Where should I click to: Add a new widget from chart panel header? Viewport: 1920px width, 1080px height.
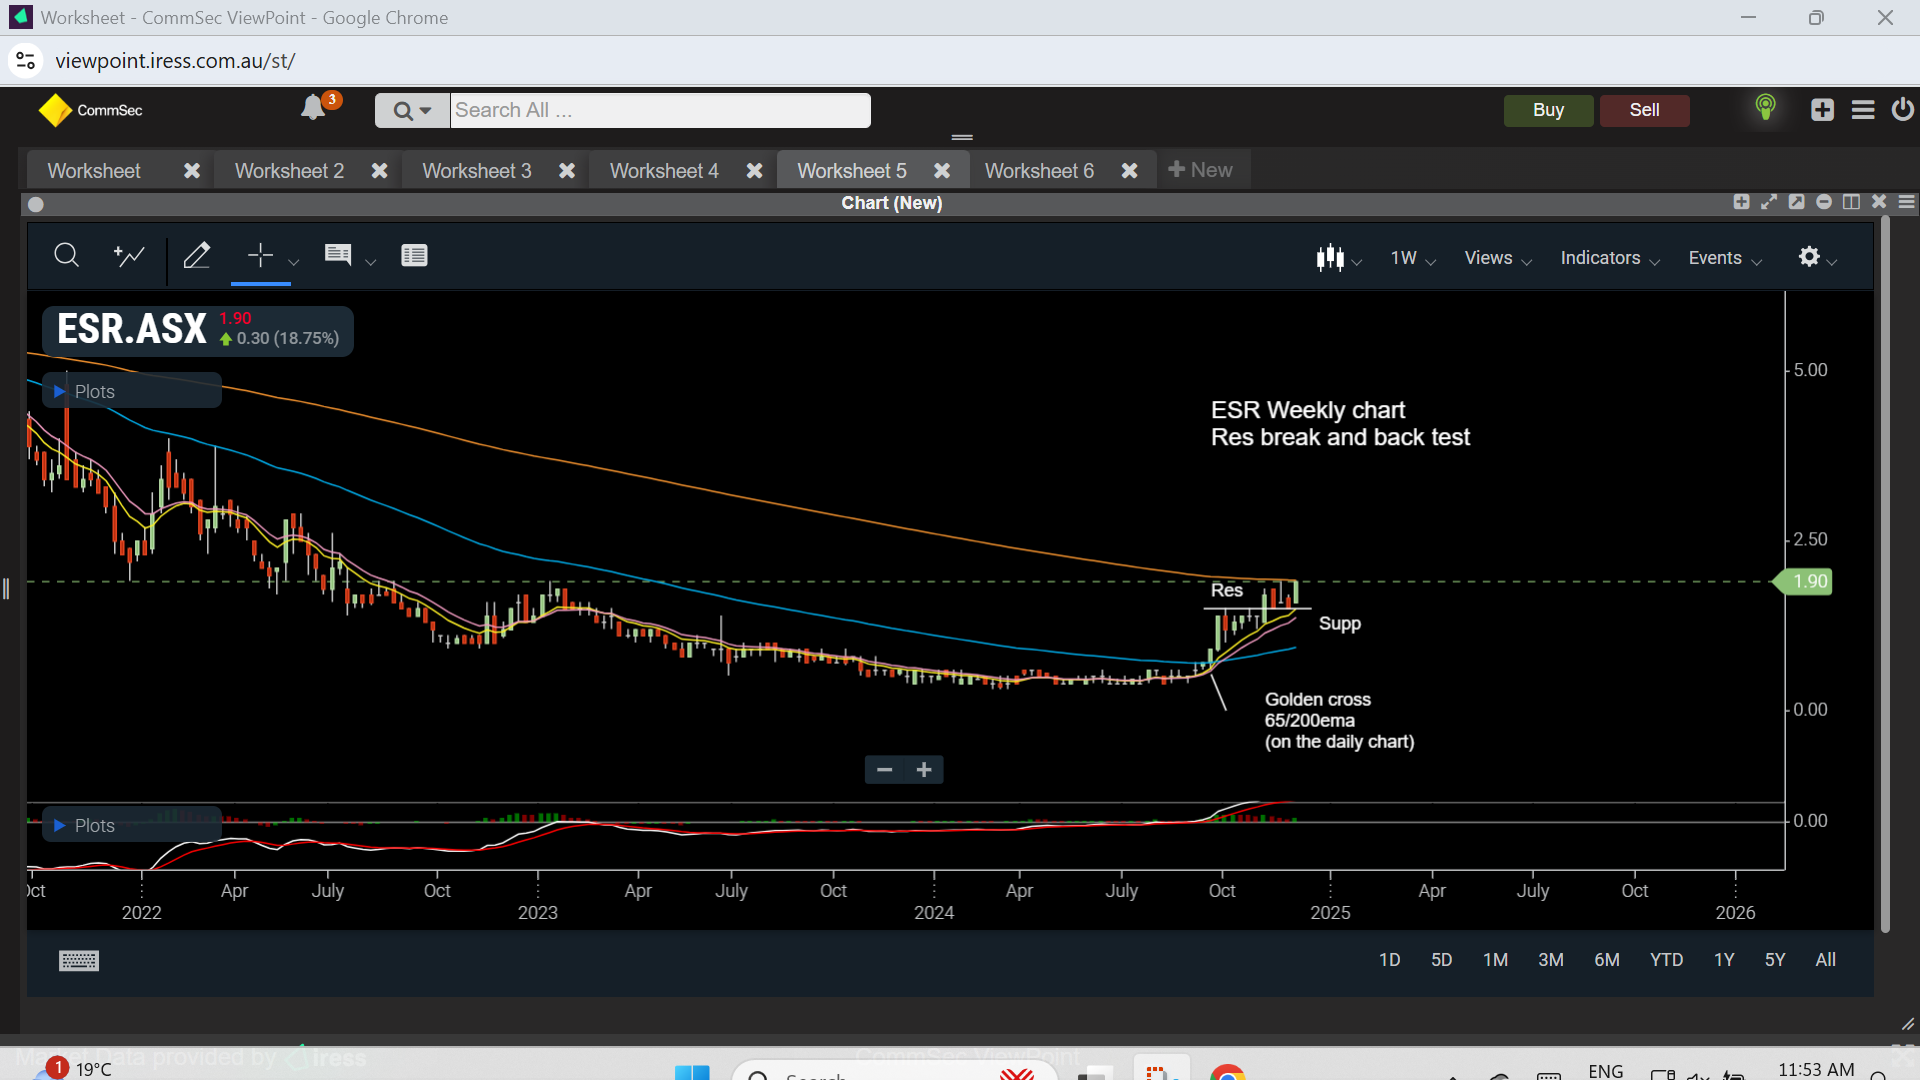[1741, 202]
